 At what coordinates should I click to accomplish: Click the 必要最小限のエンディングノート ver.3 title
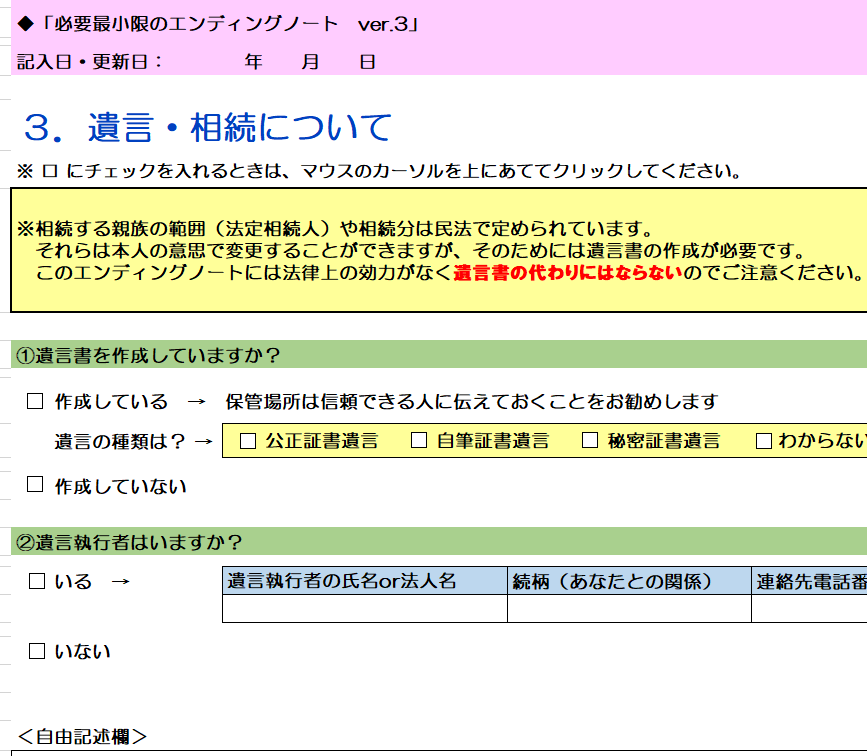click(219, 24)
